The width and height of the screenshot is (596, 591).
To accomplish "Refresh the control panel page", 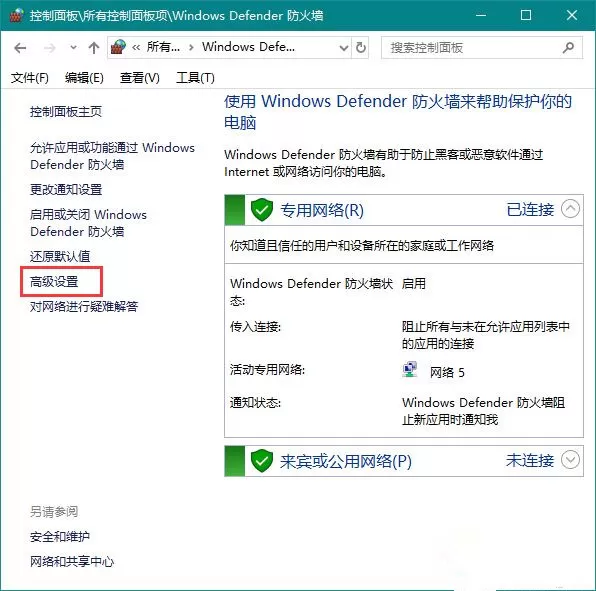I will pos(361,48).
